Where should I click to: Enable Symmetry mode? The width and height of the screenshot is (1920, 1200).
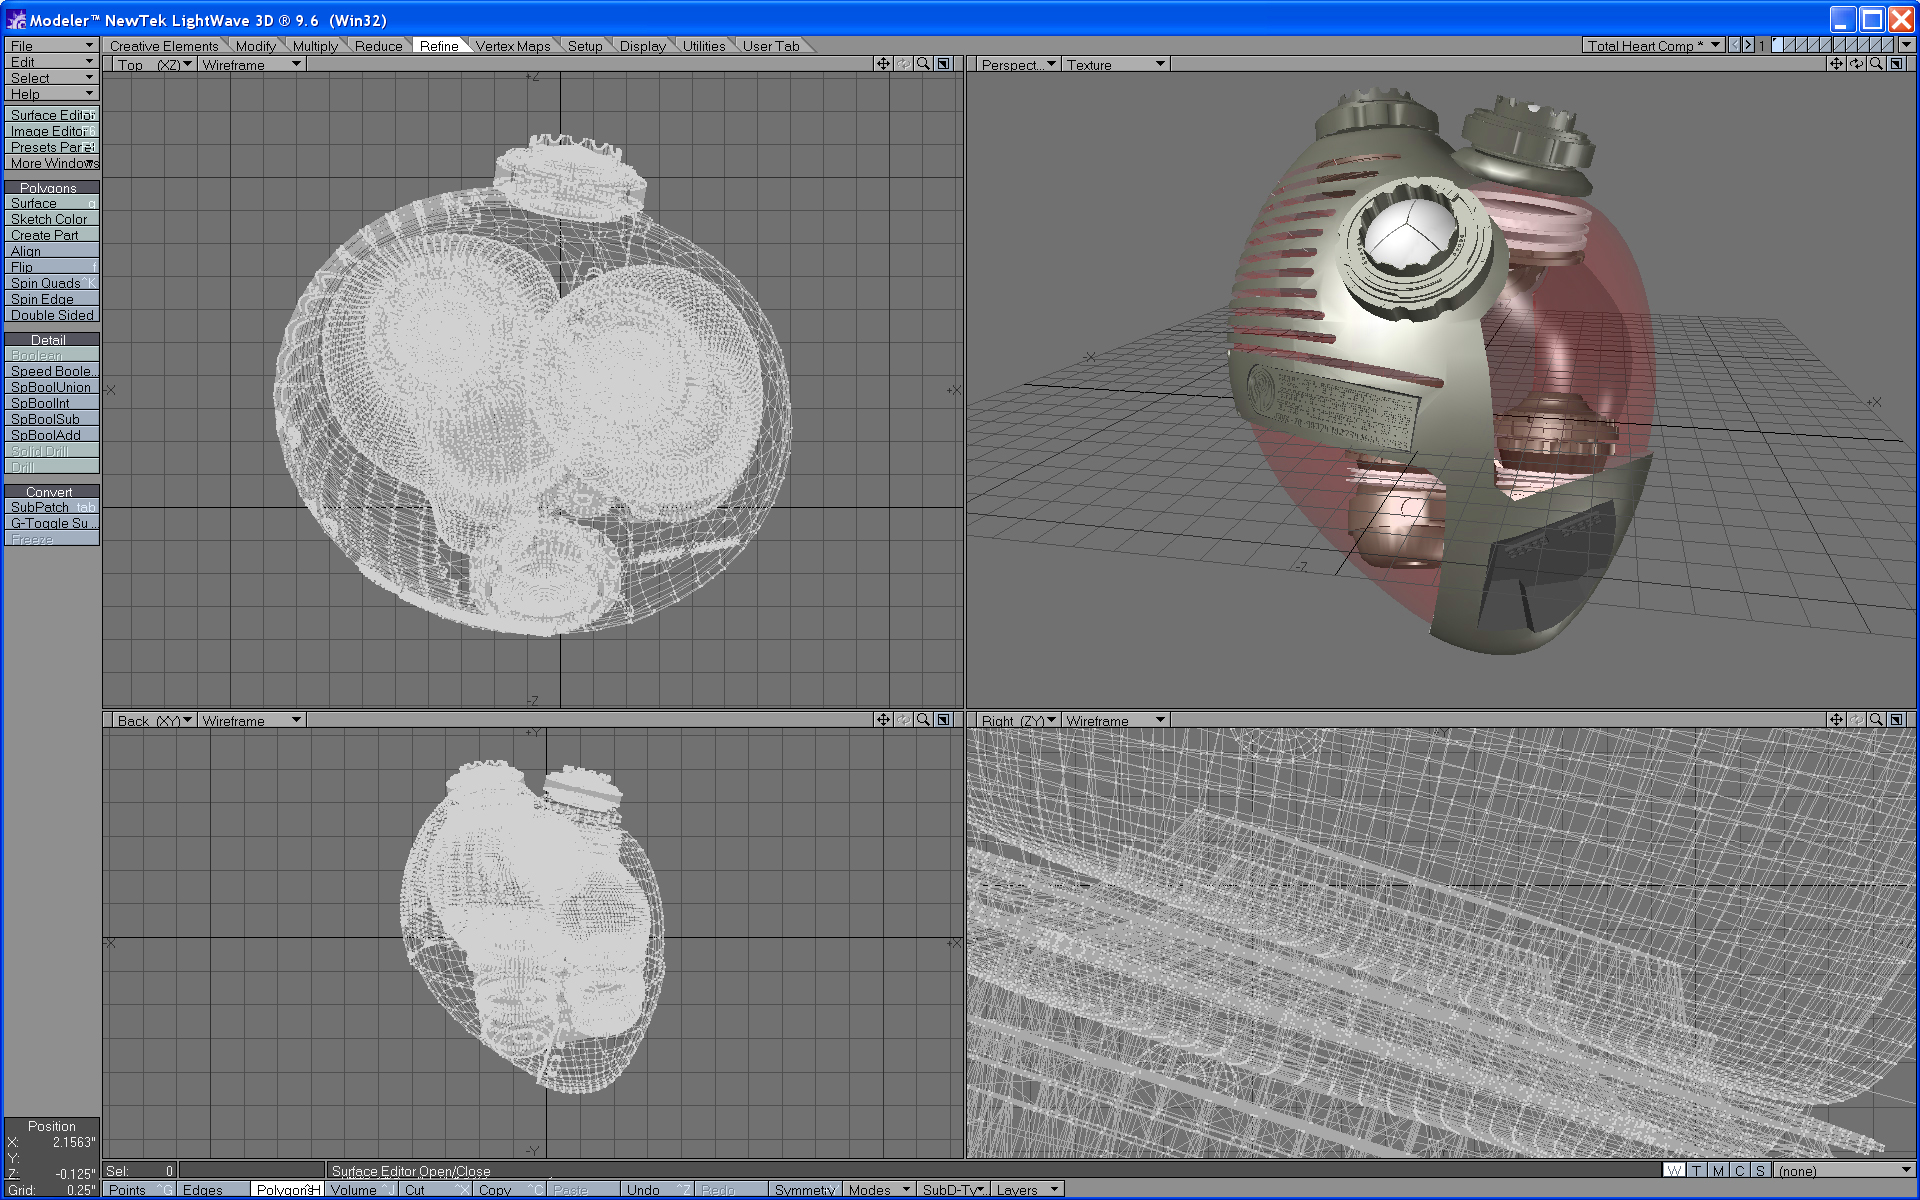click(805, 1190)
